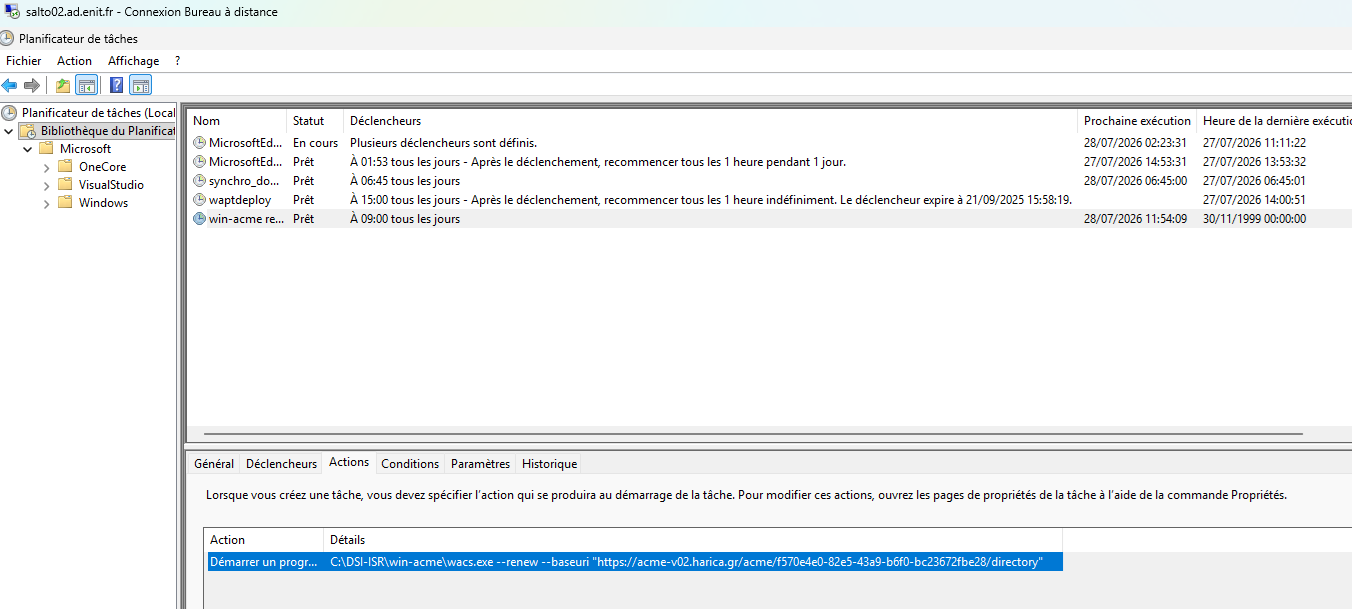This screenshot has width=1352, height=609.
Task: Click the 'À 09:00 tous les jours' trigger cell
Action: point(405,219)
